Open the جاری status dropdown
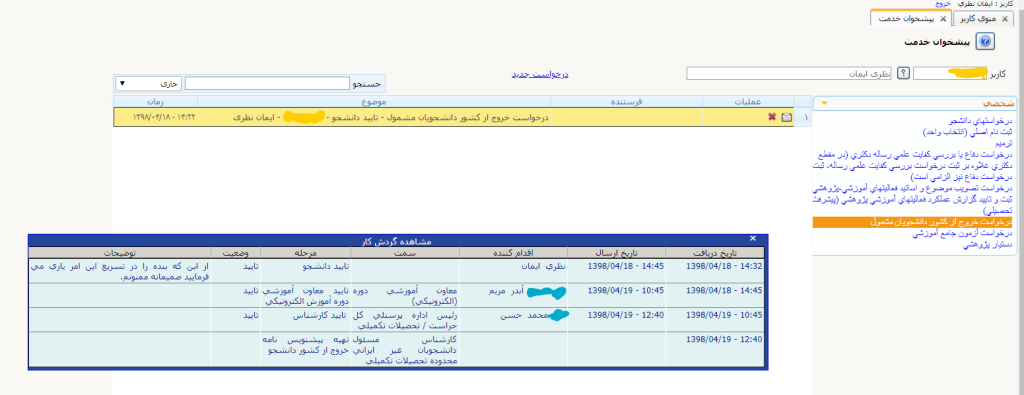 click(150, 84)
